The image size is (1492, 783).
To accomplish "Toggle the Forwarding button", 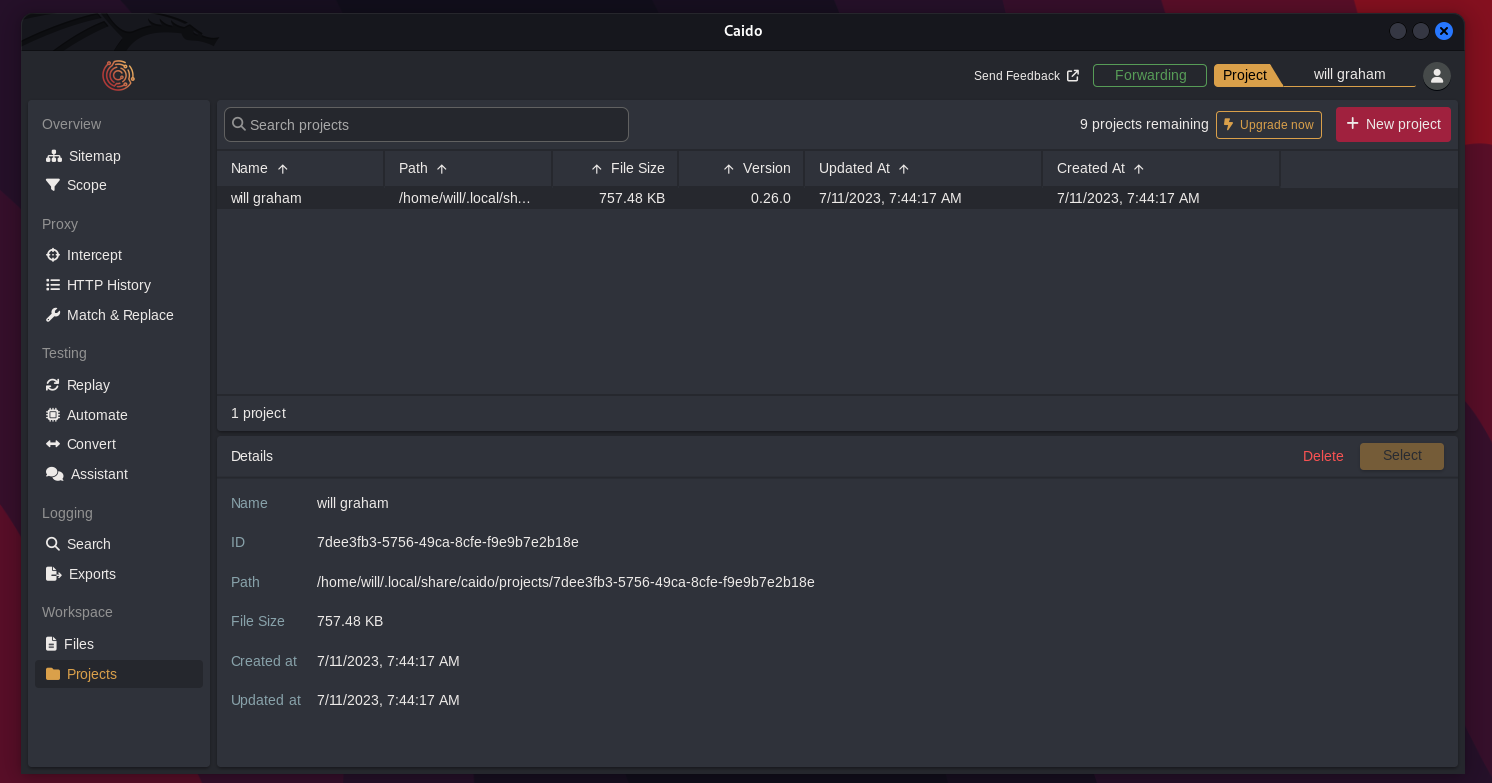I will click(x=1150, y=75).
